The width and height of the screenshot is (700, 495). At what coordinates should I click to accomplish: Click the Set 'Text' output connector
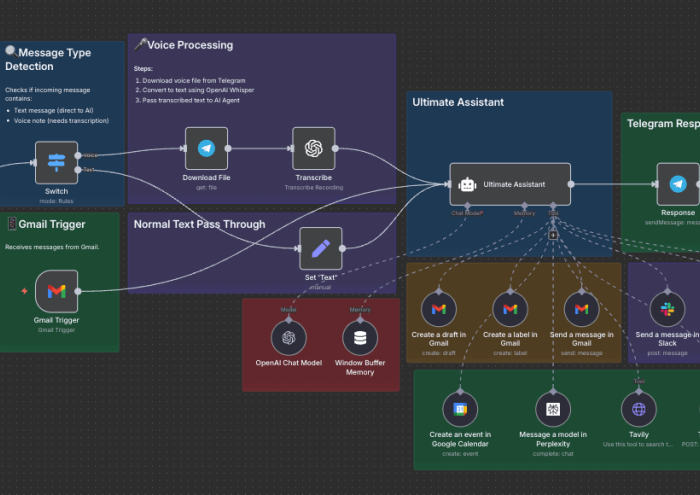coord(342,248)
